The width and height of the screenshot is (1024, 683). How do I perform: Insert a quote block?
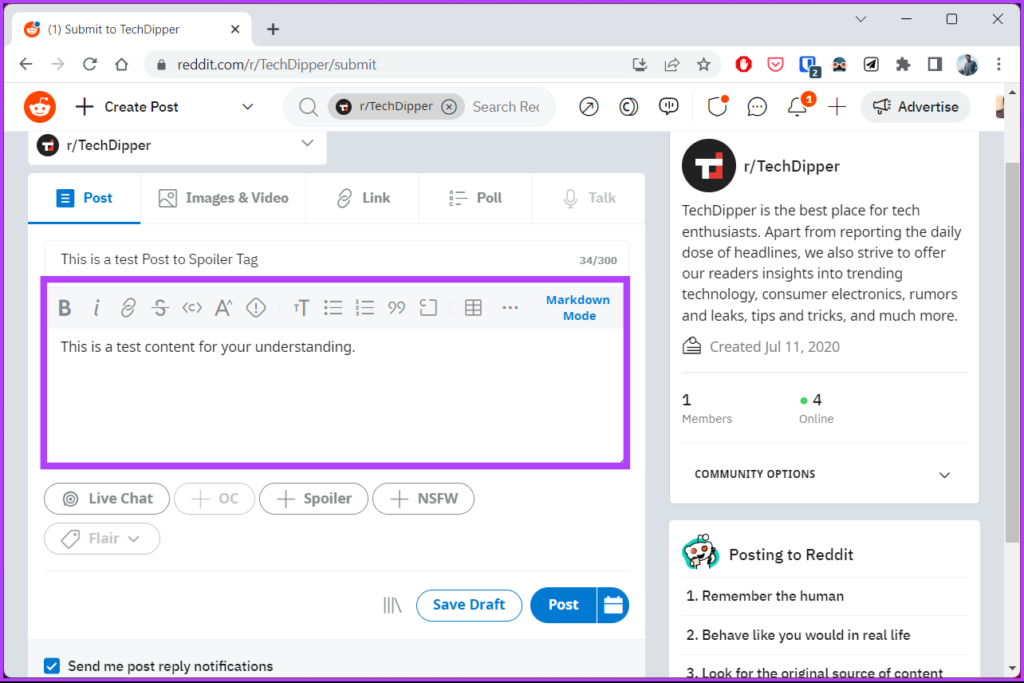coord(396,308)
